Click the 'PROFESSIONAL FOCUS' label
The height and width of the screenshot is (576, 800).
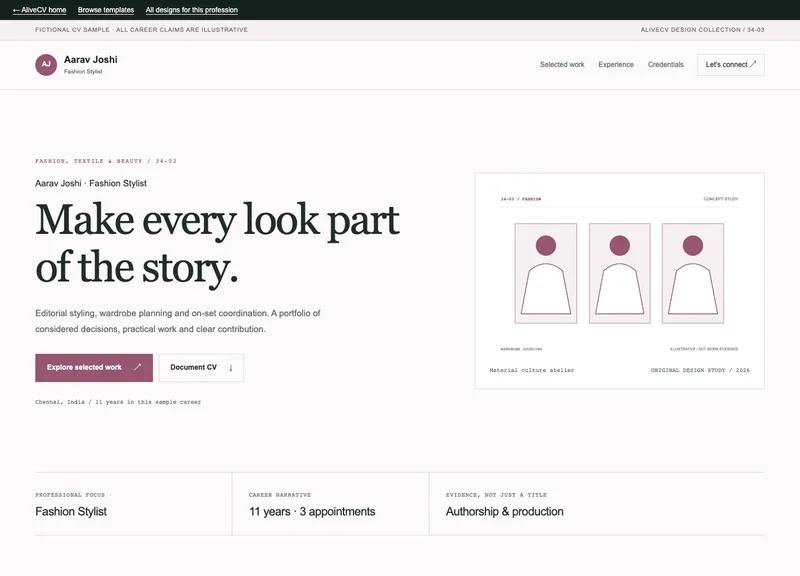[70, 495]
